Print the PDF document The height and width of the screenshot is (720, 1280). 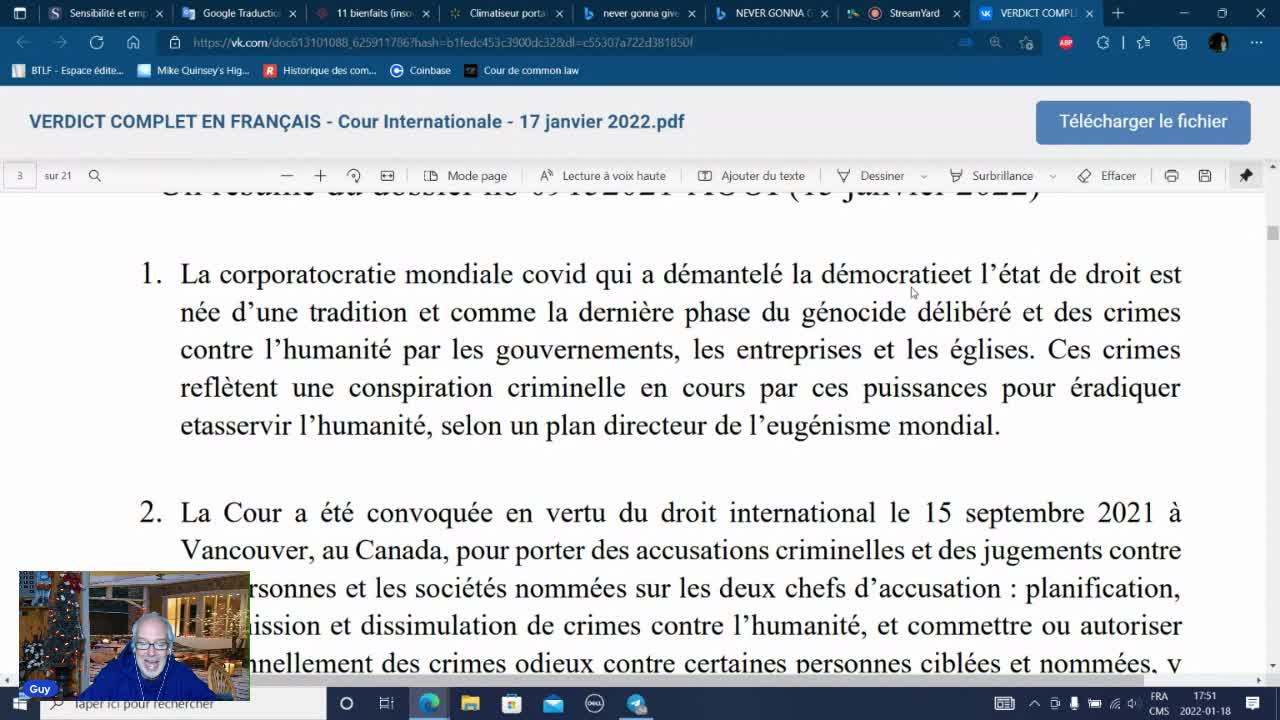(1171, 176)
